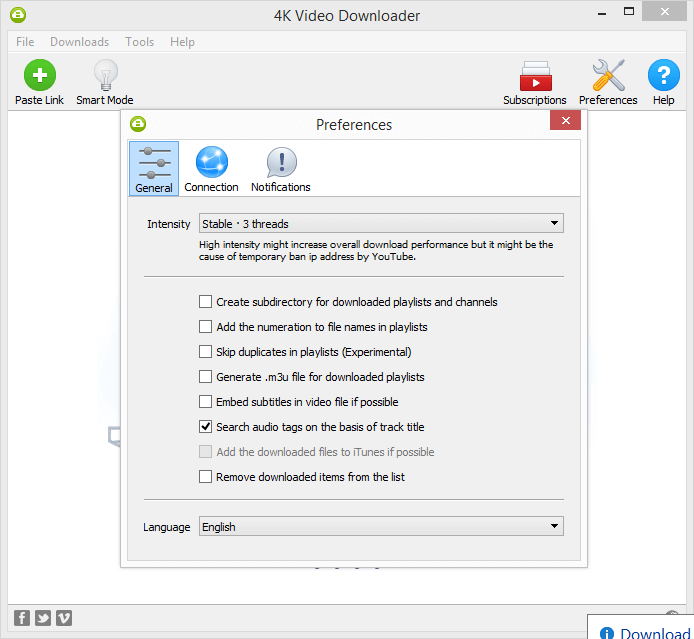Minimize the 4K Video Downloader window

tap(602, 13)
